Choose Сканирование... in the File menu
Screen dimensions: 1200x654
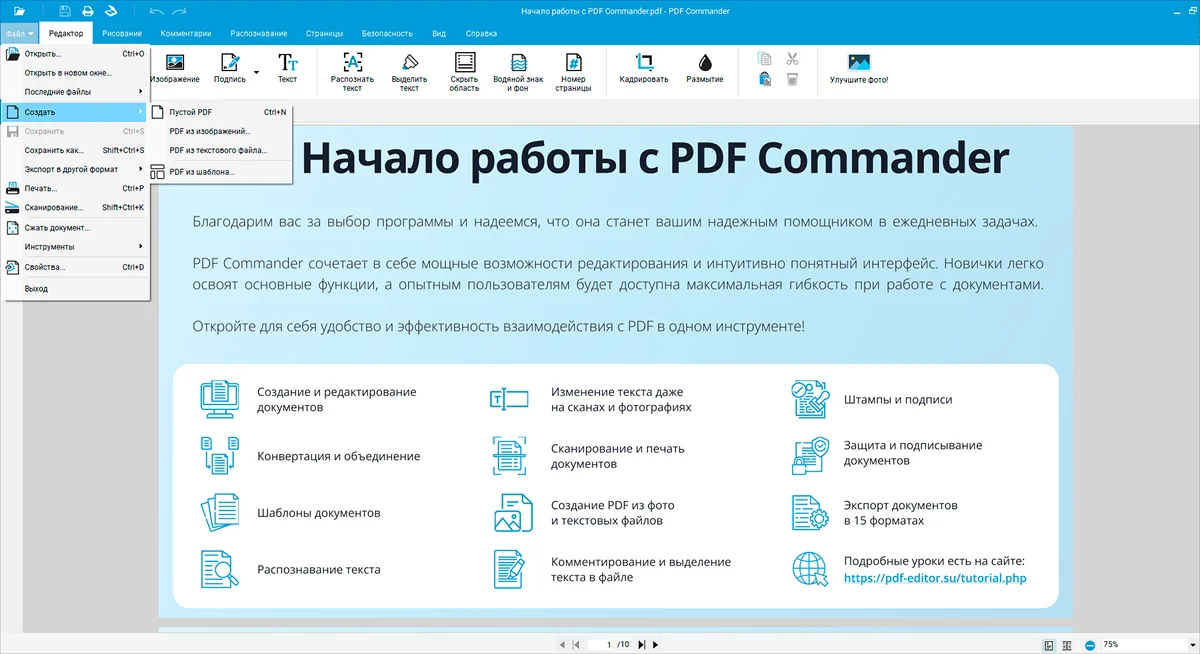click(75, 208)
